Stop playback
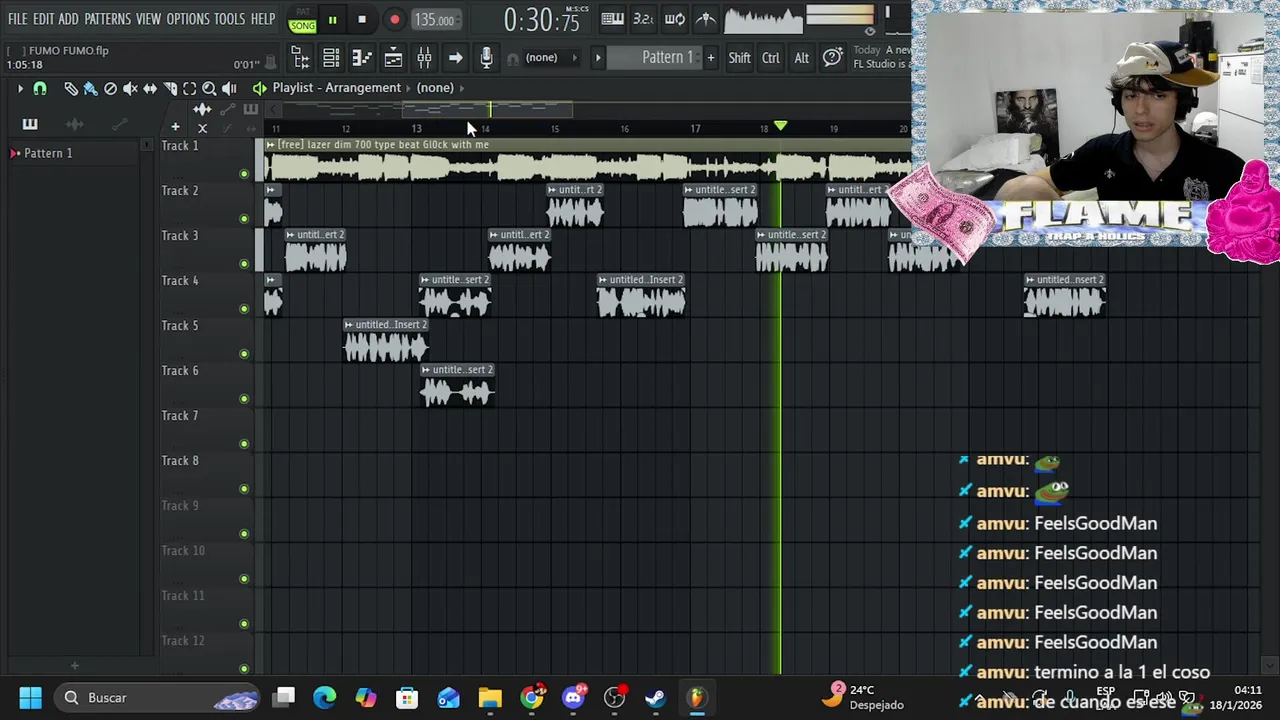 pyautogui.click(x=362, y=19)
